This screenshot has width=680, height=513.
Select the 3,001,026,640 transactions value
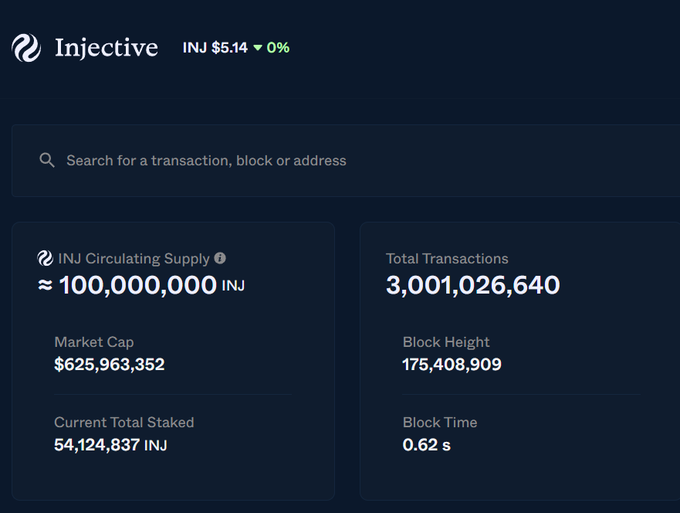473,285
